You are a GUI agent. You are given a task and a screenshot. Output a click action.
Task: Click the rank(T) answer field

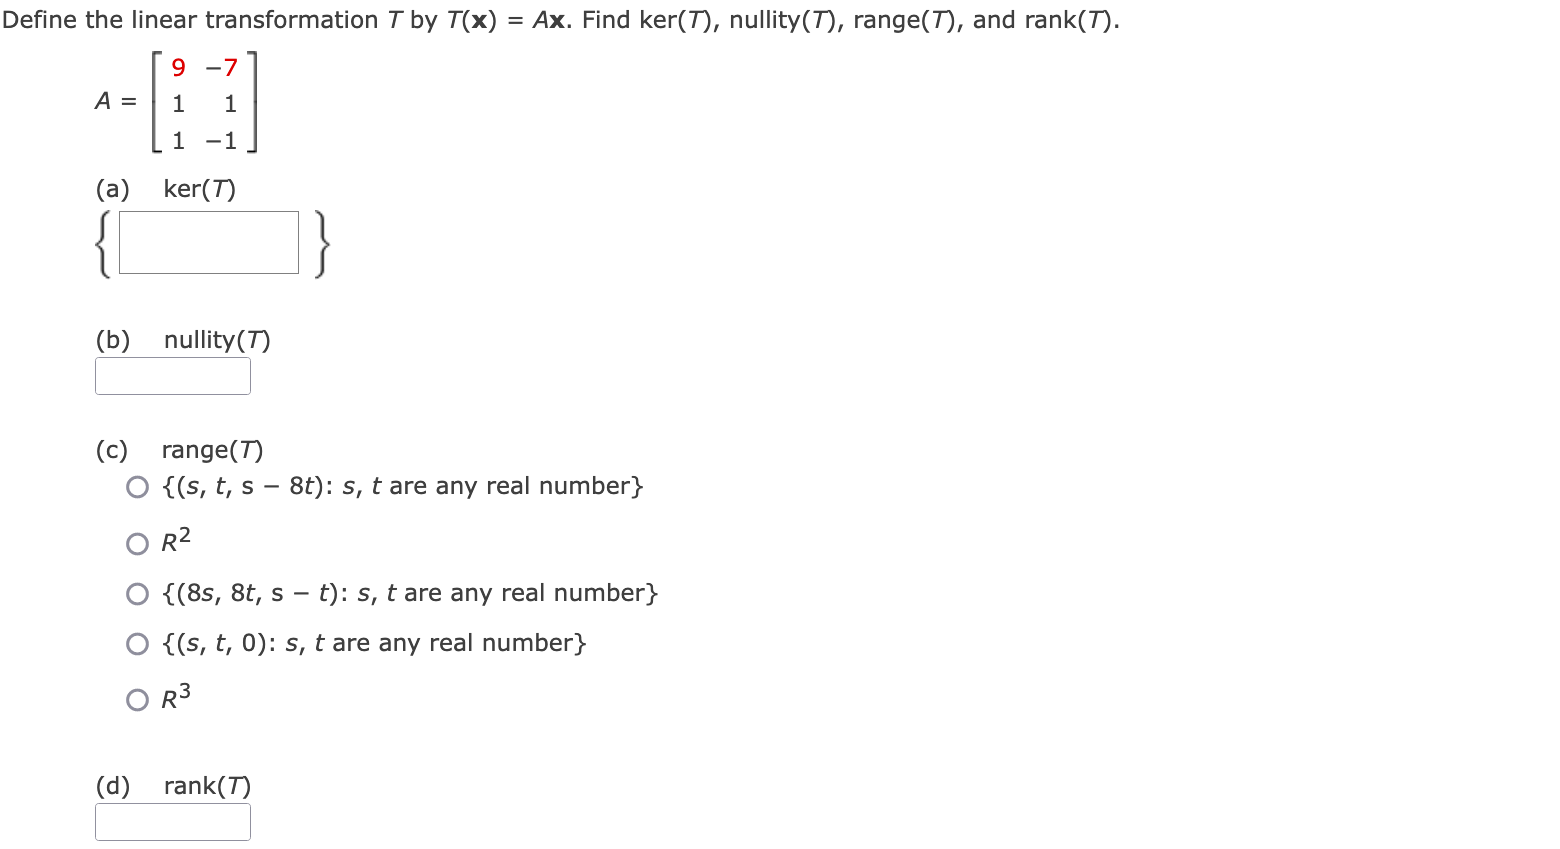point(172,820)
